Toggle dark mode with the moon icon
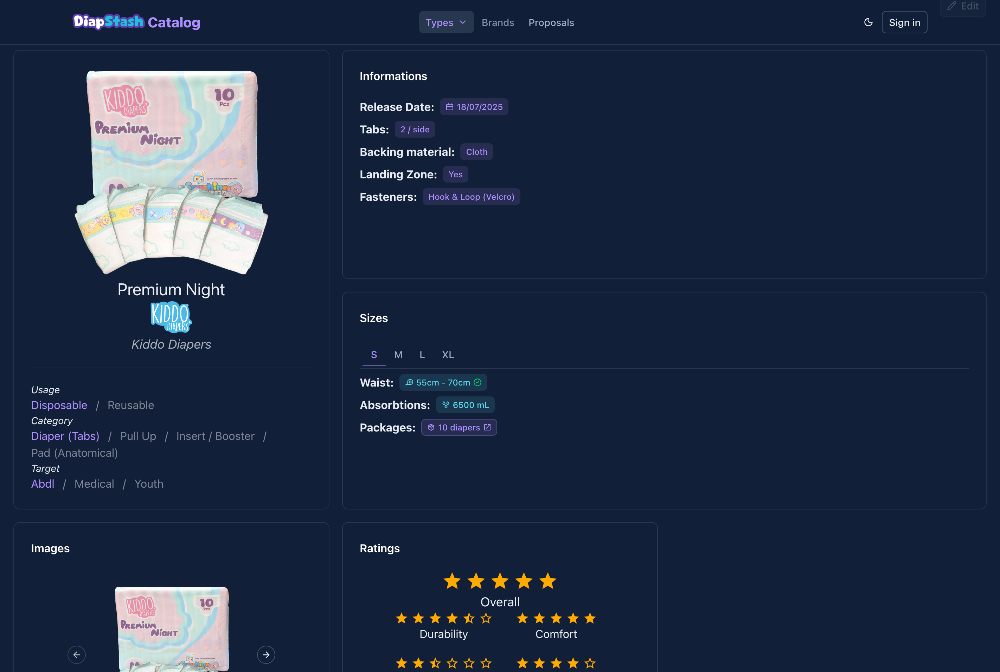1000x672 pixels. 868,22
